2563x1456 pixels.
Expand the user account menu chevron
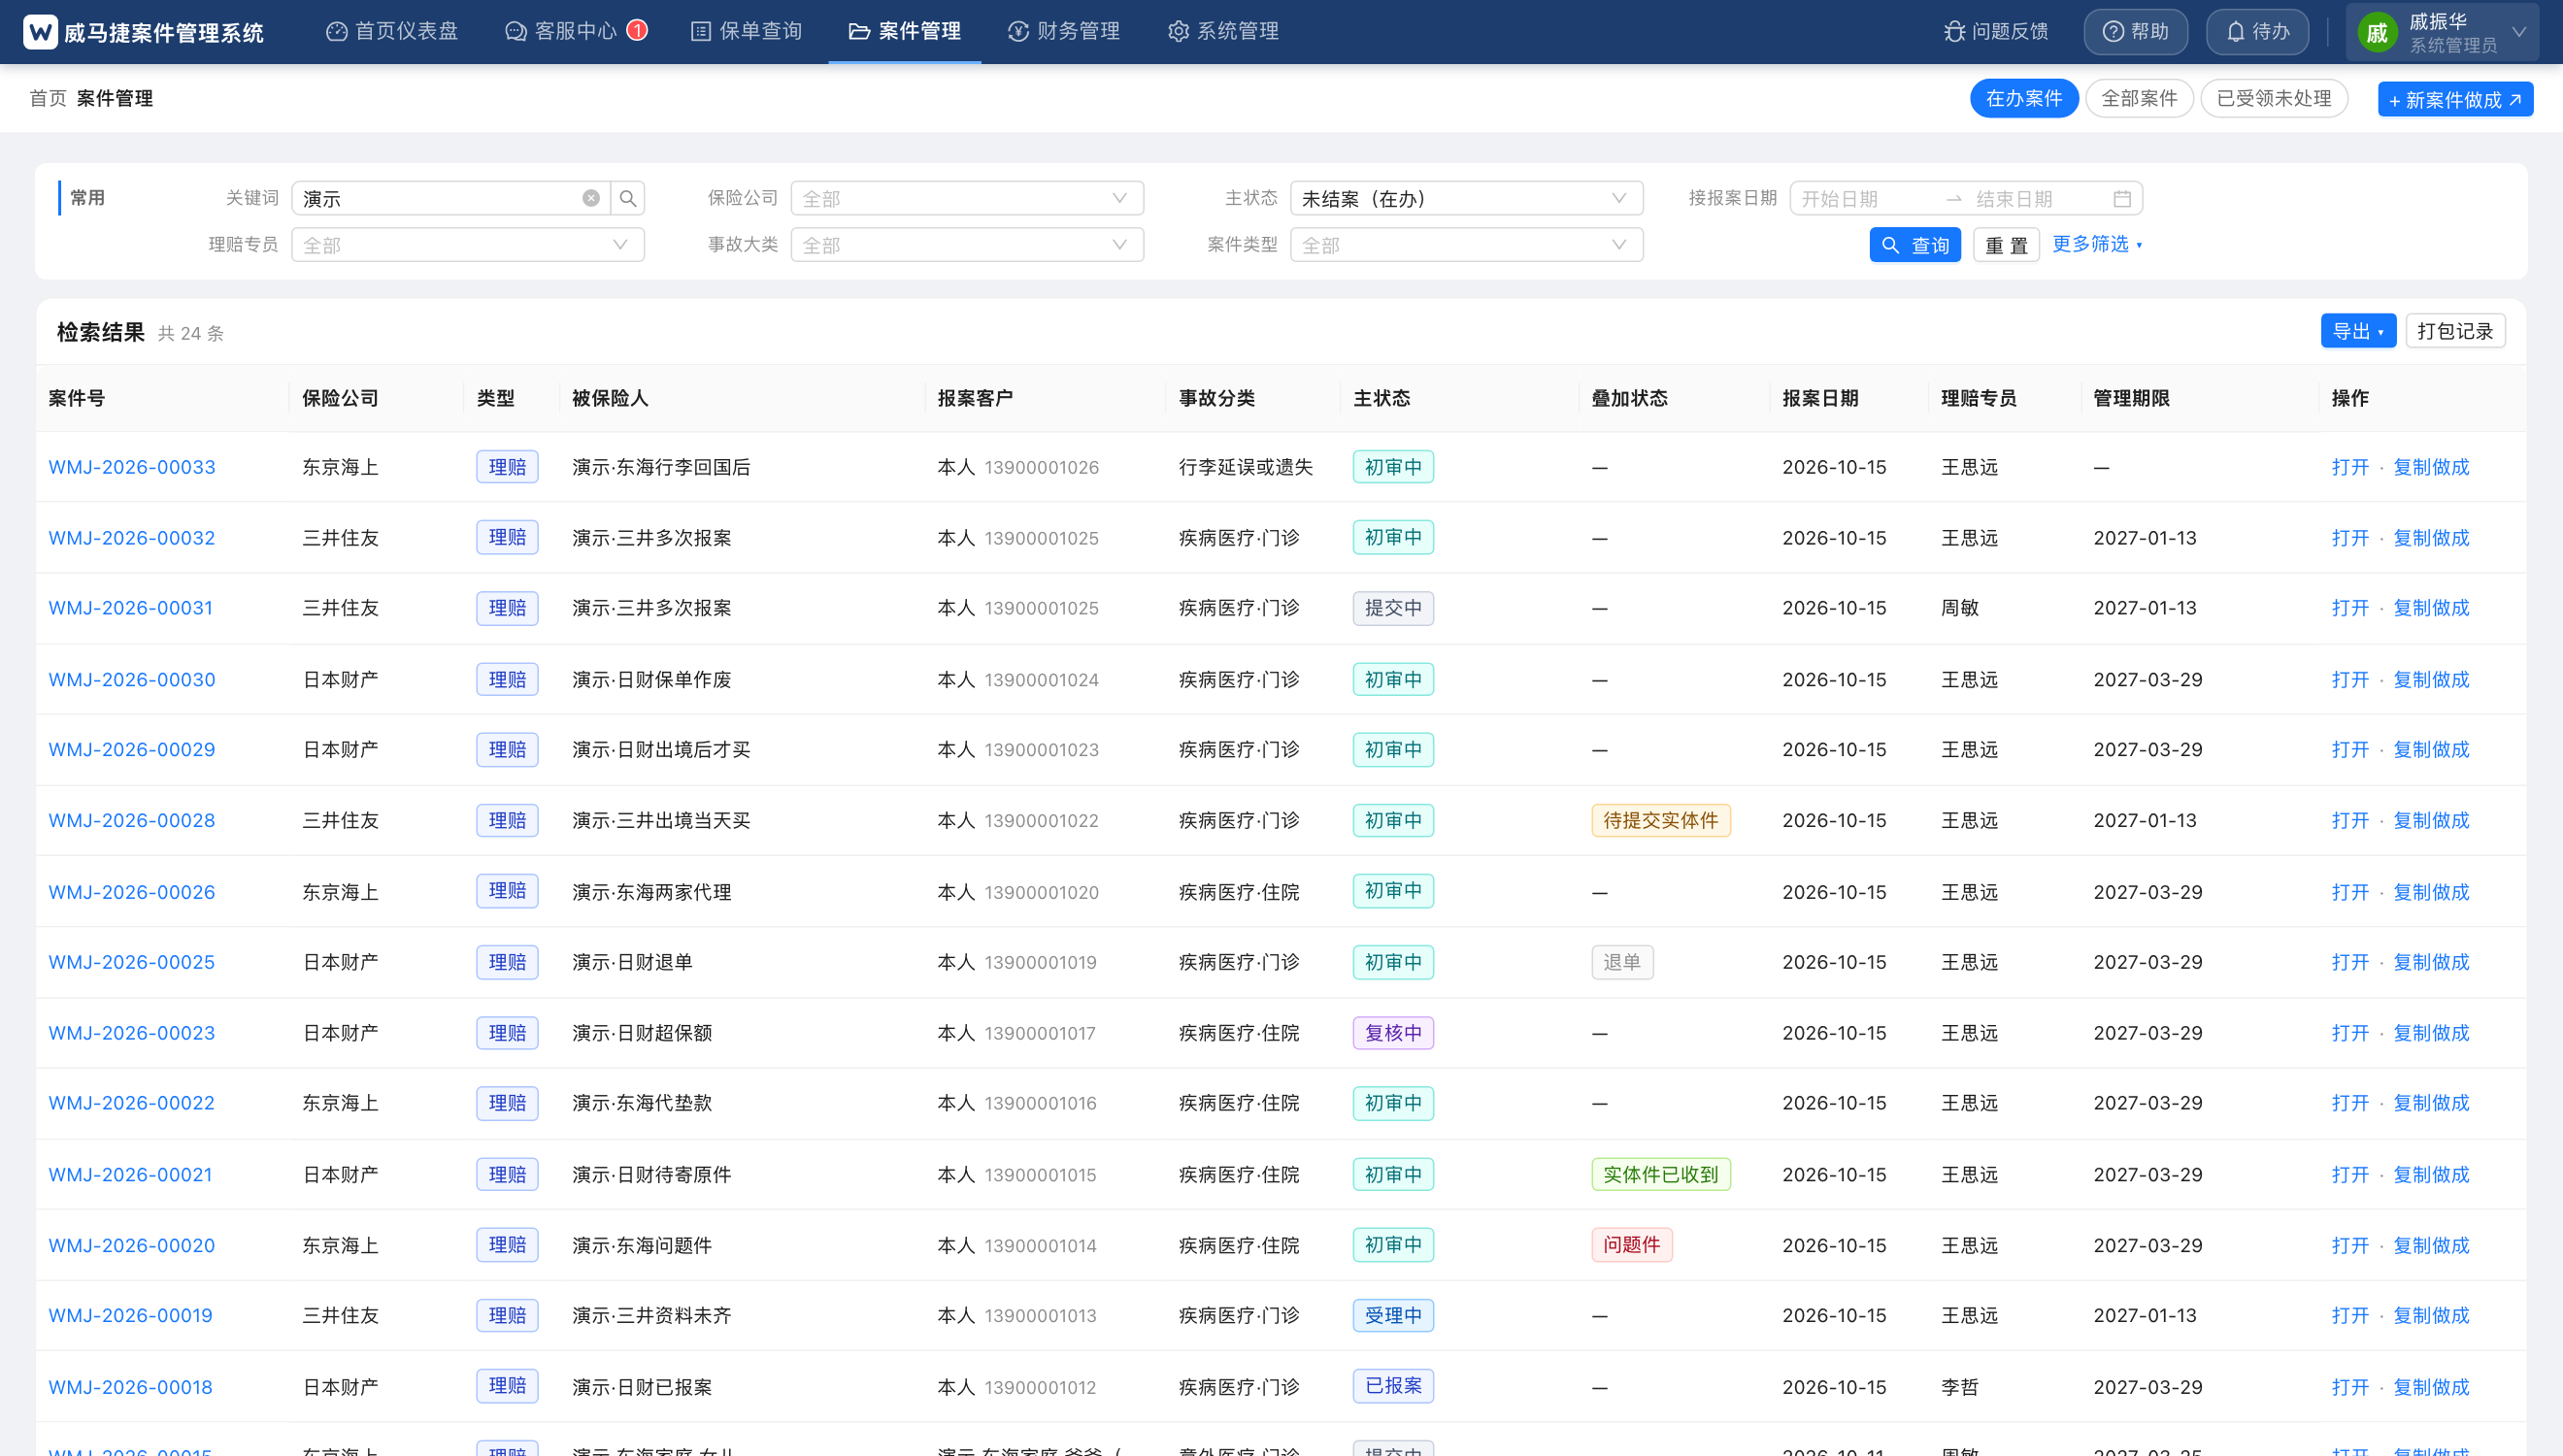tap(2520, 32)
